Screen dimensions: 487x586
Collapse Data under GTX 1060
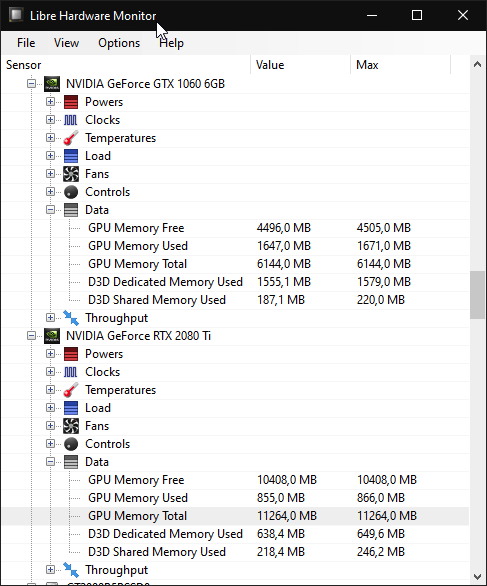tap(50, 210)
